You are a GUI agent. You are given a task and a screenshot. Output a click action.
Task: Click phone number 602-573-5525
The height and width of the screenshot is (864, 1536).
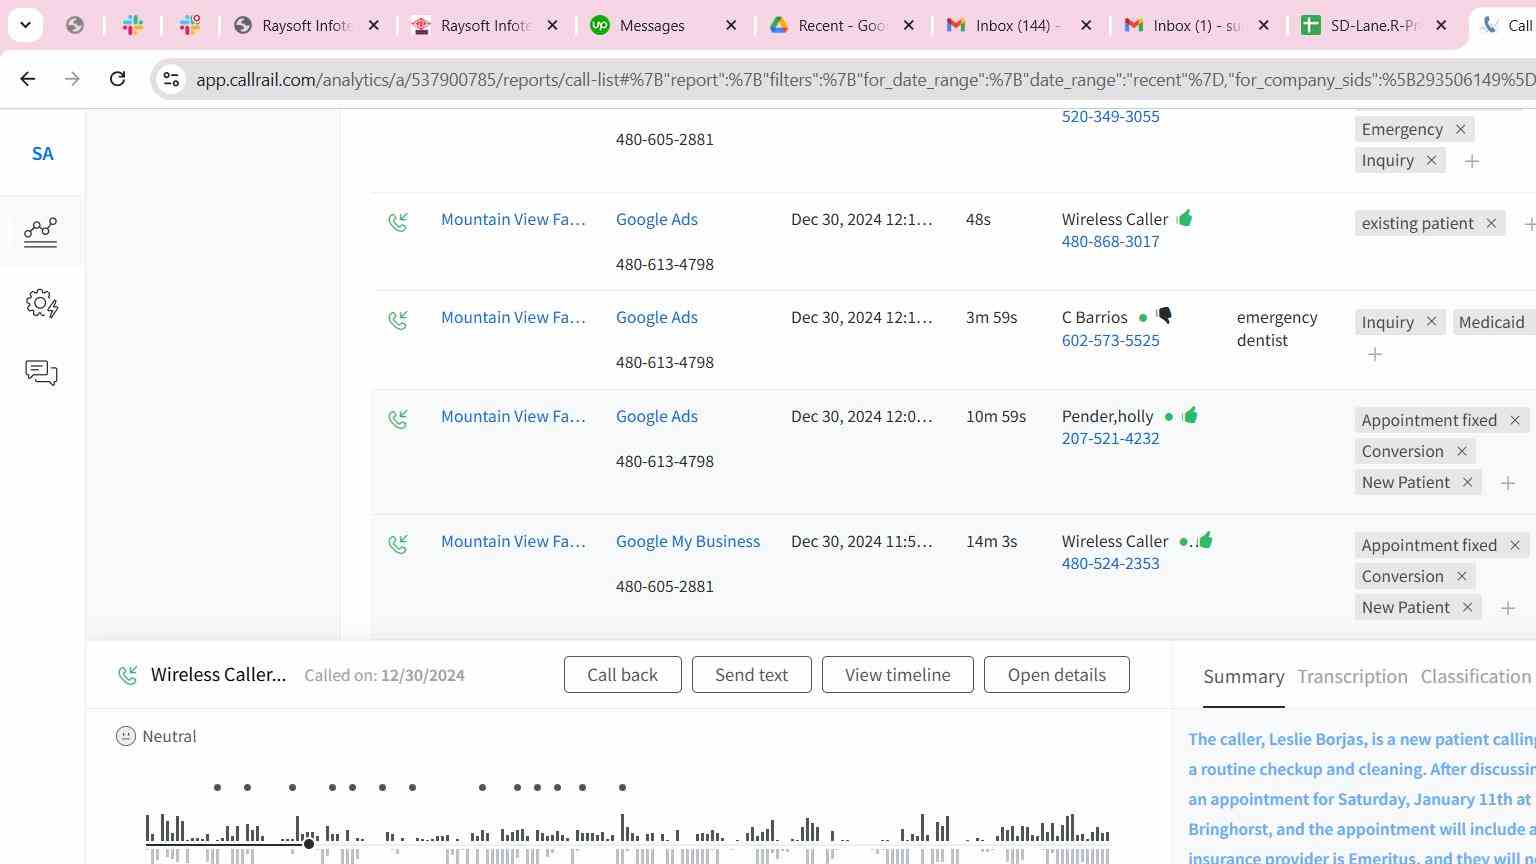tap(1110, 340)
